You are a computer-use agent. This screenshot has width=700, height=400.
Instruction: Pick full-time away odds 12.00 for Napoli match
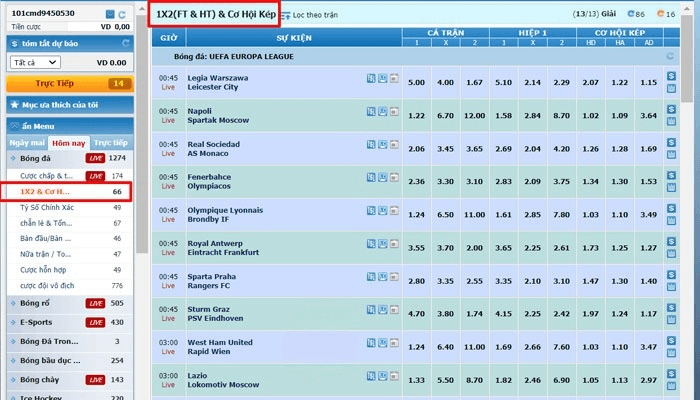click(x=475, y=116)
